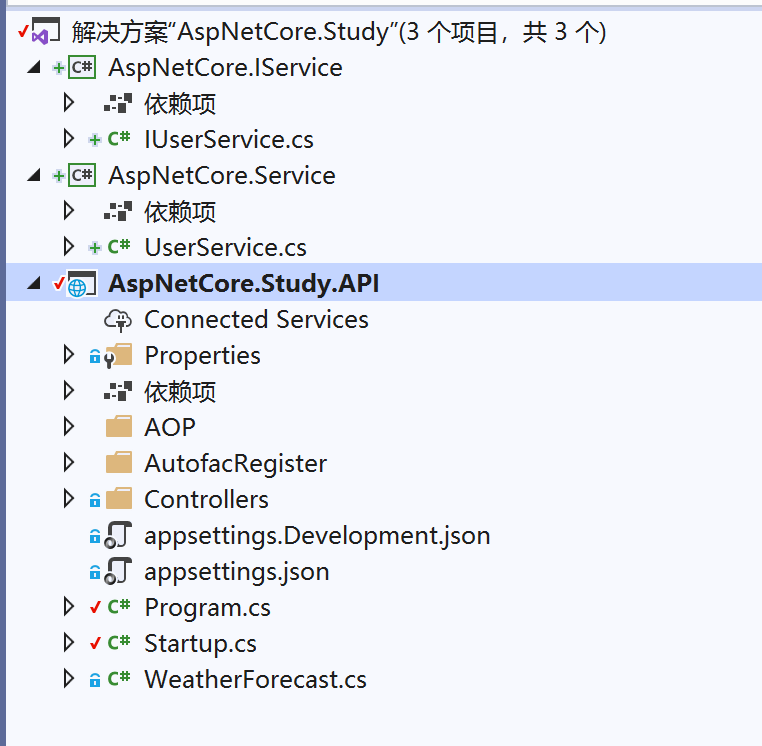Select the UserService.cs file name
762x746 pixels.
click(x=226, y=247)
